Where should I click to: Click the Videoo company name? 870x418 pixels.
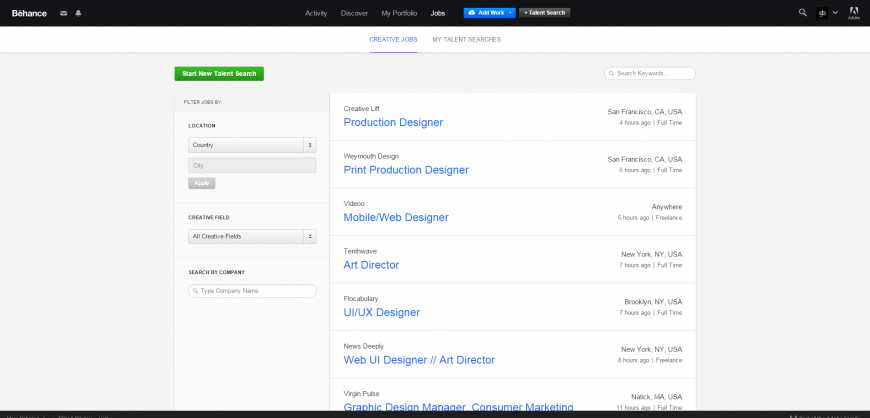(x=354, y=204)
